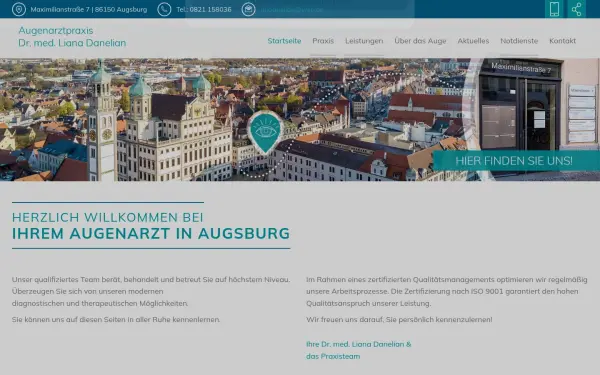Click the paragraph starting Im Rahmen eines zertifizierten
Viewport: 600px width, 375px height.
[447, 291]
